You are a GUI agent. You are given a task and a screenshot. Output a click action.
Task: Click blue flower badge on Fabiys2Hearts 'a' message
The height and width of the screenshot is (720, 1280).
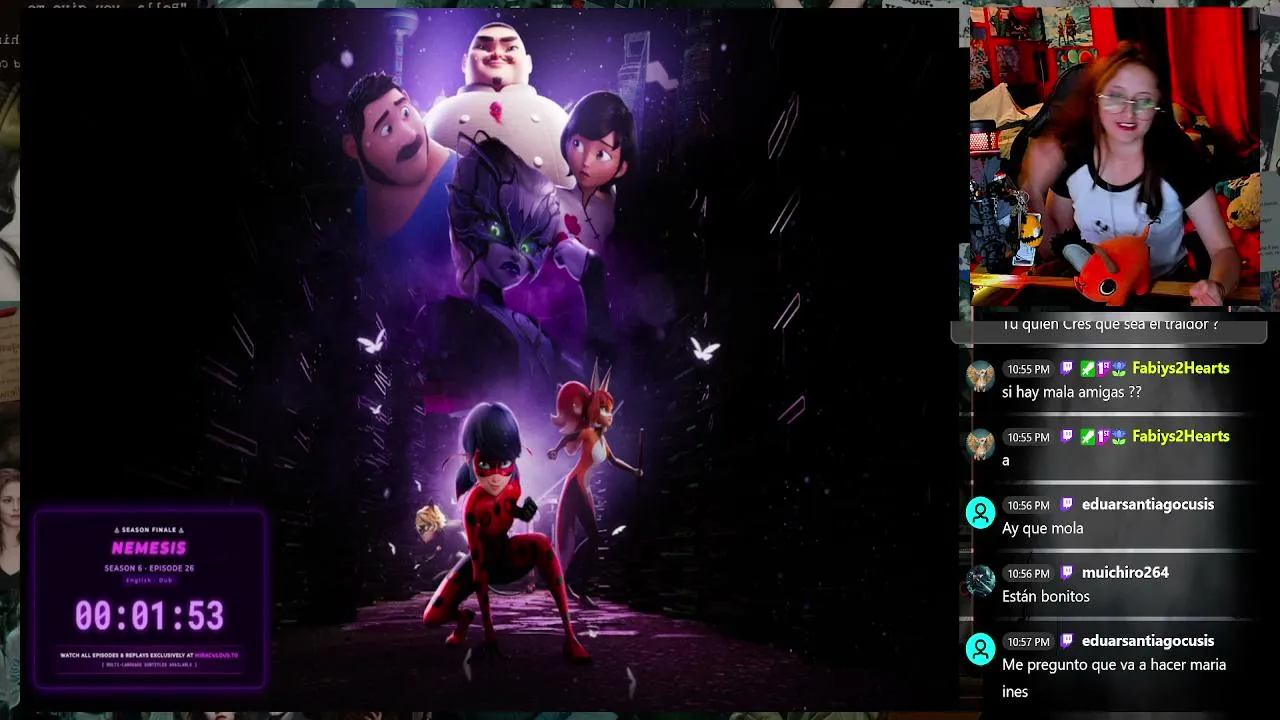point(1118,436)
